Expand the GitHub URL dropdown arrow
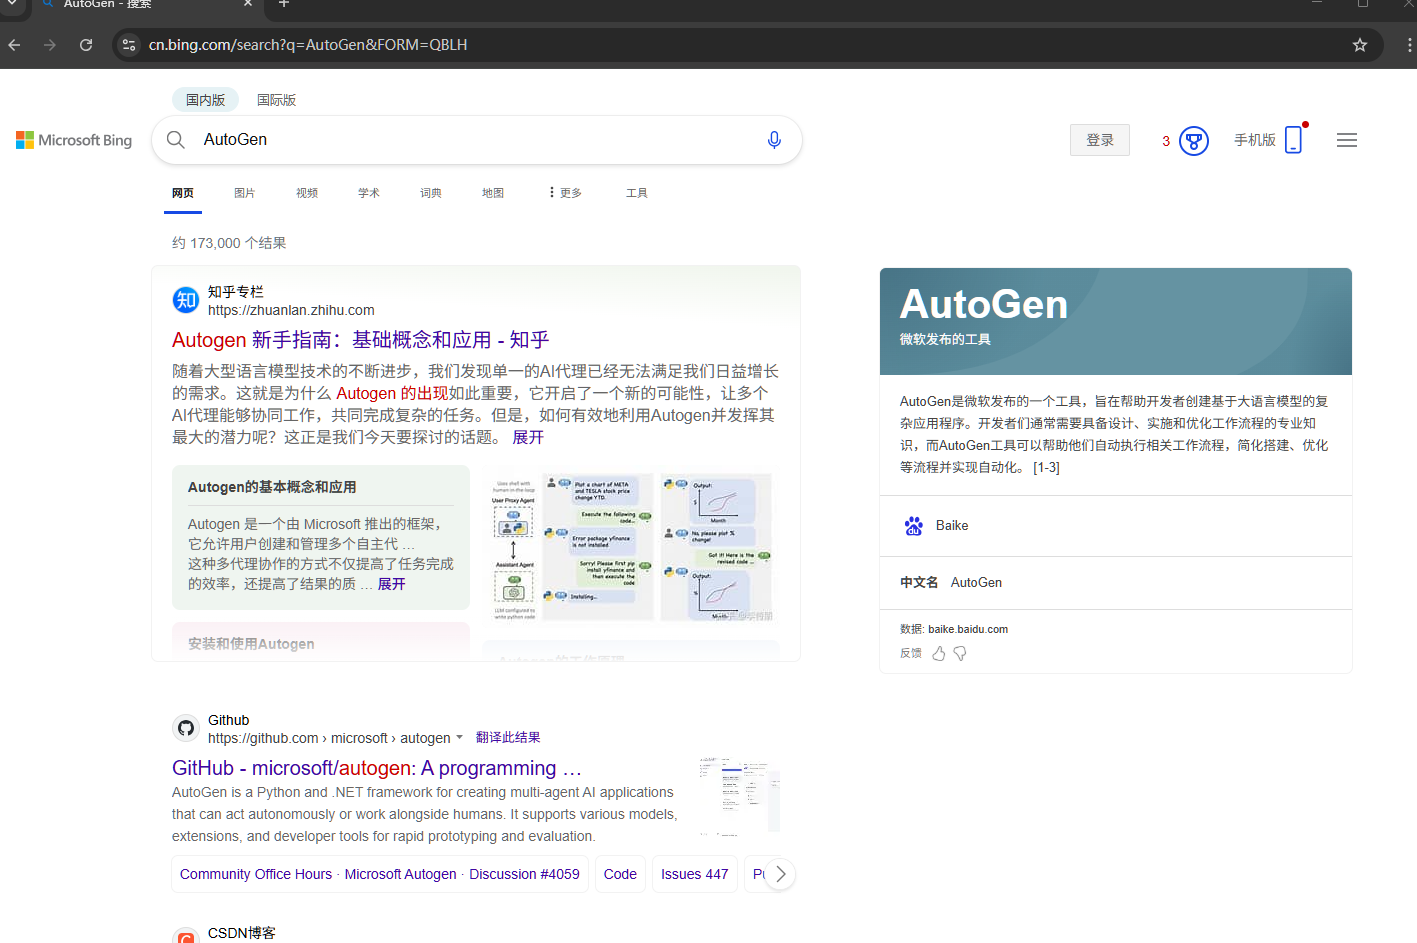Image resolution: width=1417 pixels, height=943 pixels. (x=460, y=738)
